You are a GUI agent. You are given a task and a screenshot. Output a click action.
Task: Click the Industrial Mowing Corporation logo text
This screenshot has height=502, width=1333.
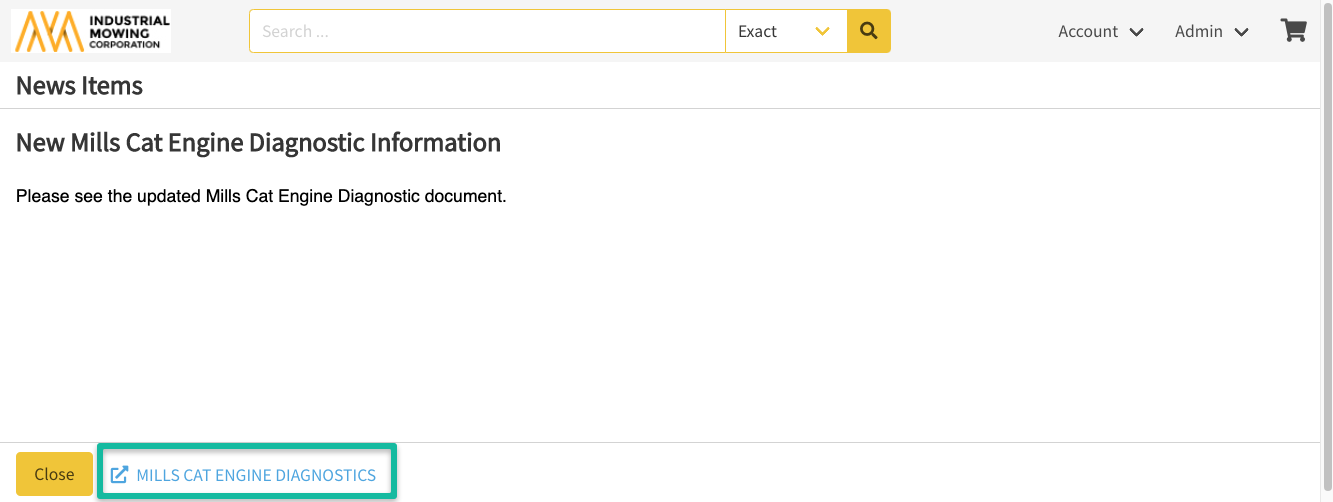tap(128, 31)
